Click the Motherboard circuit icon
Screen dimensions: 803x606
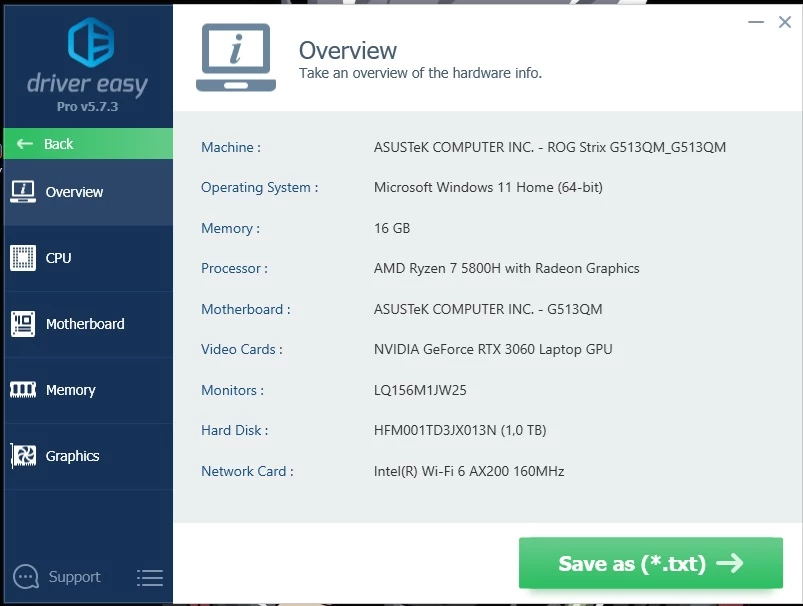tap(23, 324)
